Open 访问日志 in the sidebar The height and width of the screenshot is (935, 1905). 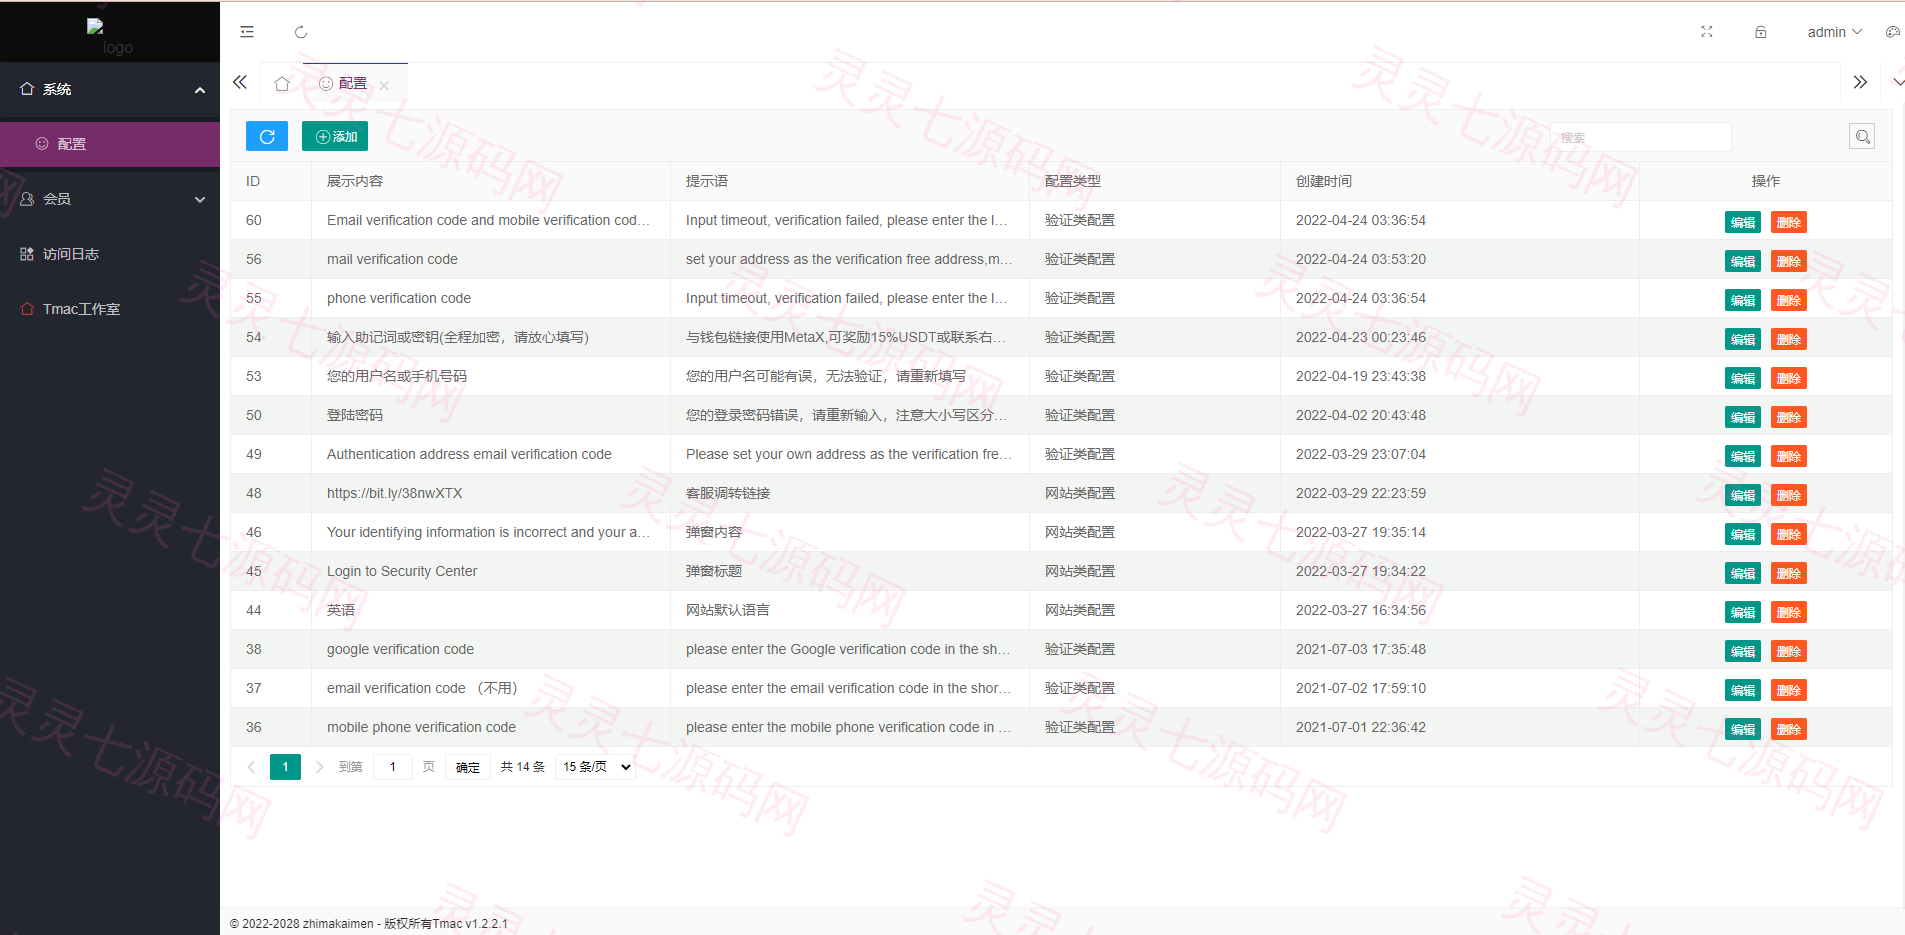pos(110,254)
